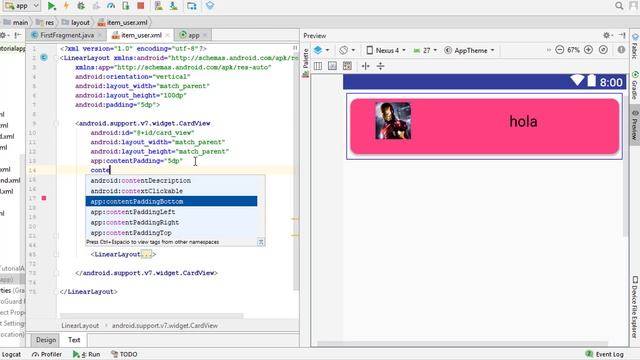Open the orientation dropdown in preview
The image size is (640, 360).
[x=347, y=50]
